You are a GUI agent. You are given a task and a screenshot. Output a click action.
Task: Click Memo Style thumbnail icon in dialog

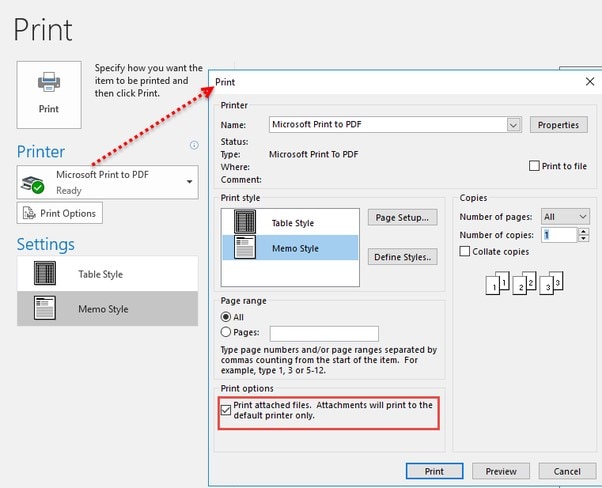(x=245, y=247)
